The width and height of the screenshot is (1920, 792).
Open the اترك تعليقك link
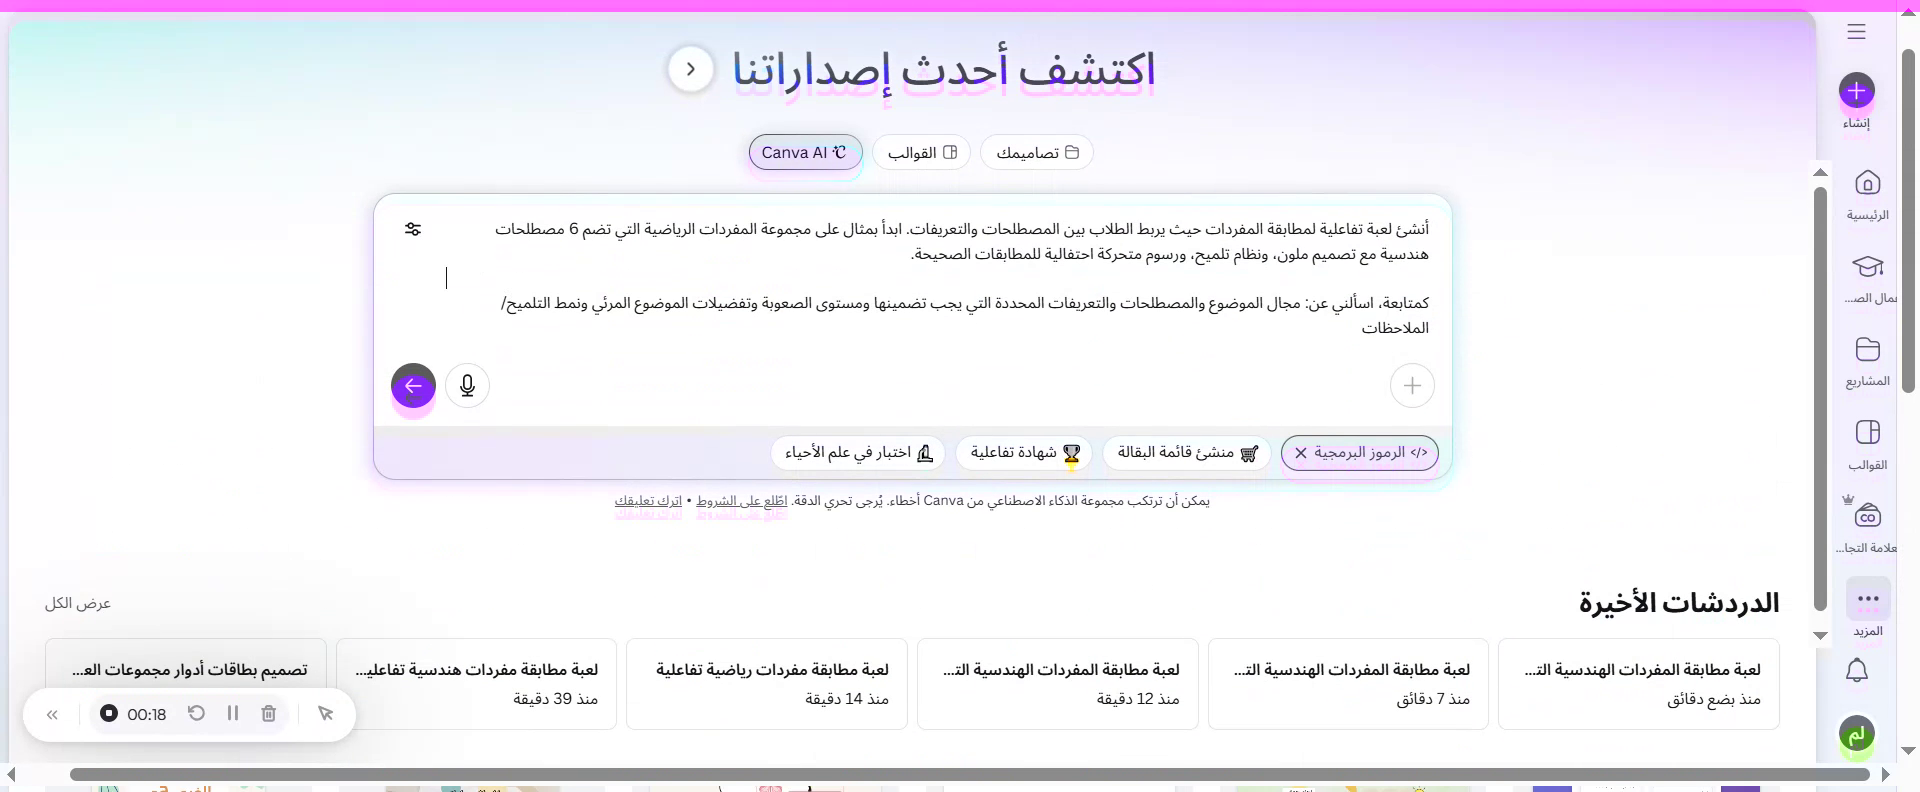(648, 500)
